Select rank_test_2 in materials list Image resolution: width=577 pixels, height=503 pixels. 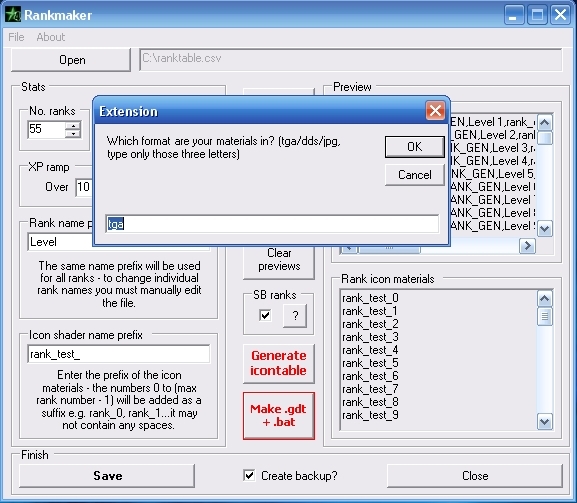tap(370, 324)
